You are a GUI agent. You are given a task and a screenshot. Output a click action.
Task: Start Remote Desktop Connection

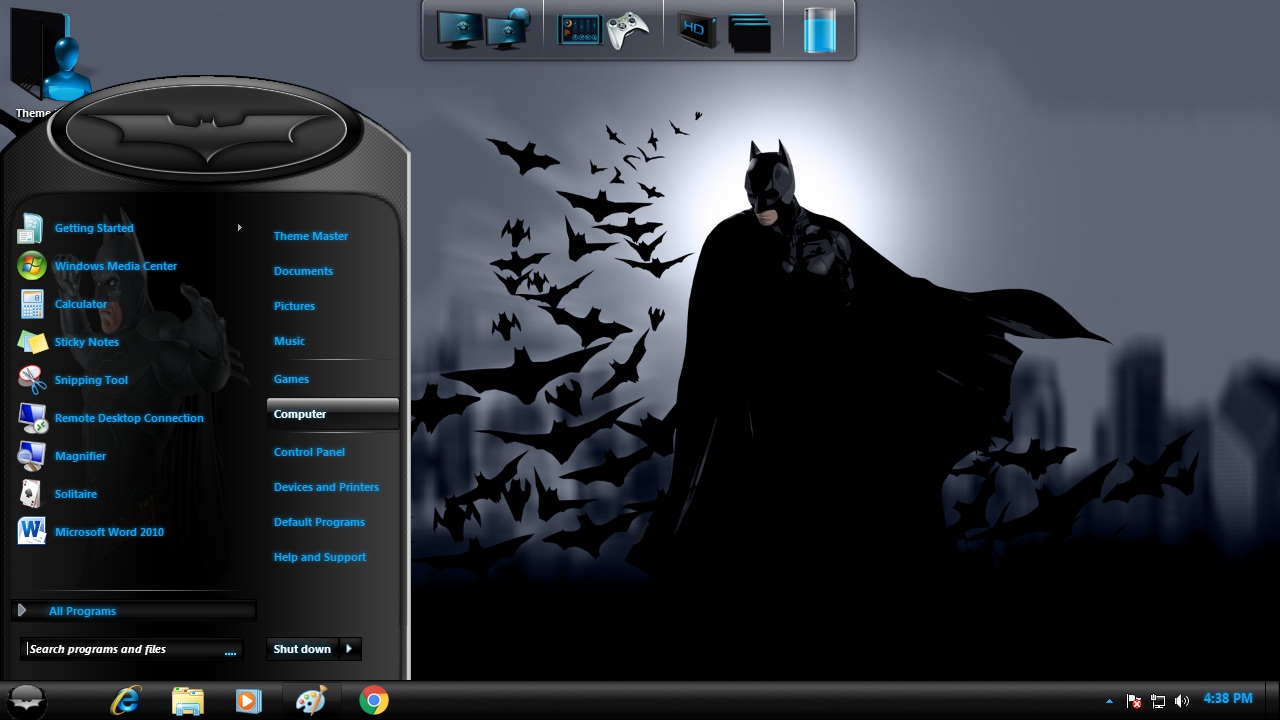(130, 418)
